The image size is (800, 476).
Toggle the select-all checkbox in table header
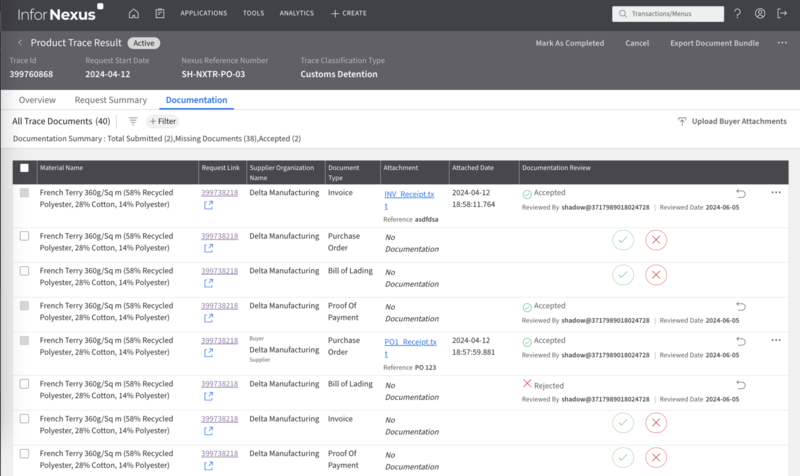(x=24, y=168)
